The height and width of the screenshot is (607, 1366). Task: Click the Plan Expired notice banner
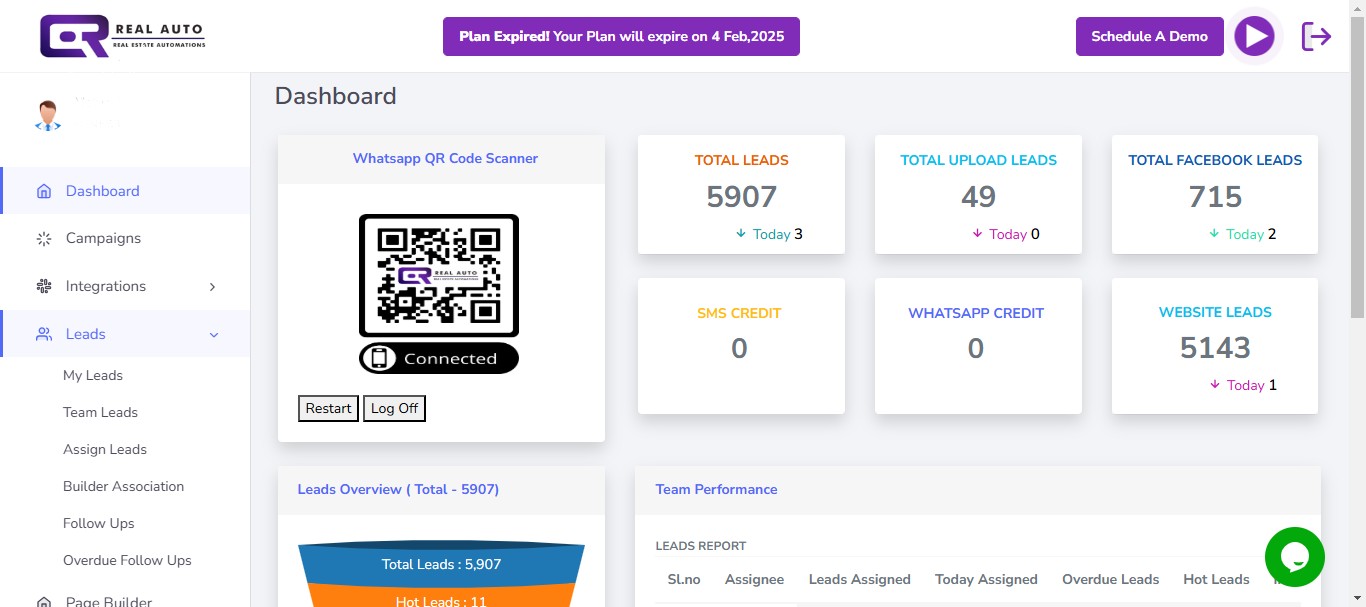(621, 37)
